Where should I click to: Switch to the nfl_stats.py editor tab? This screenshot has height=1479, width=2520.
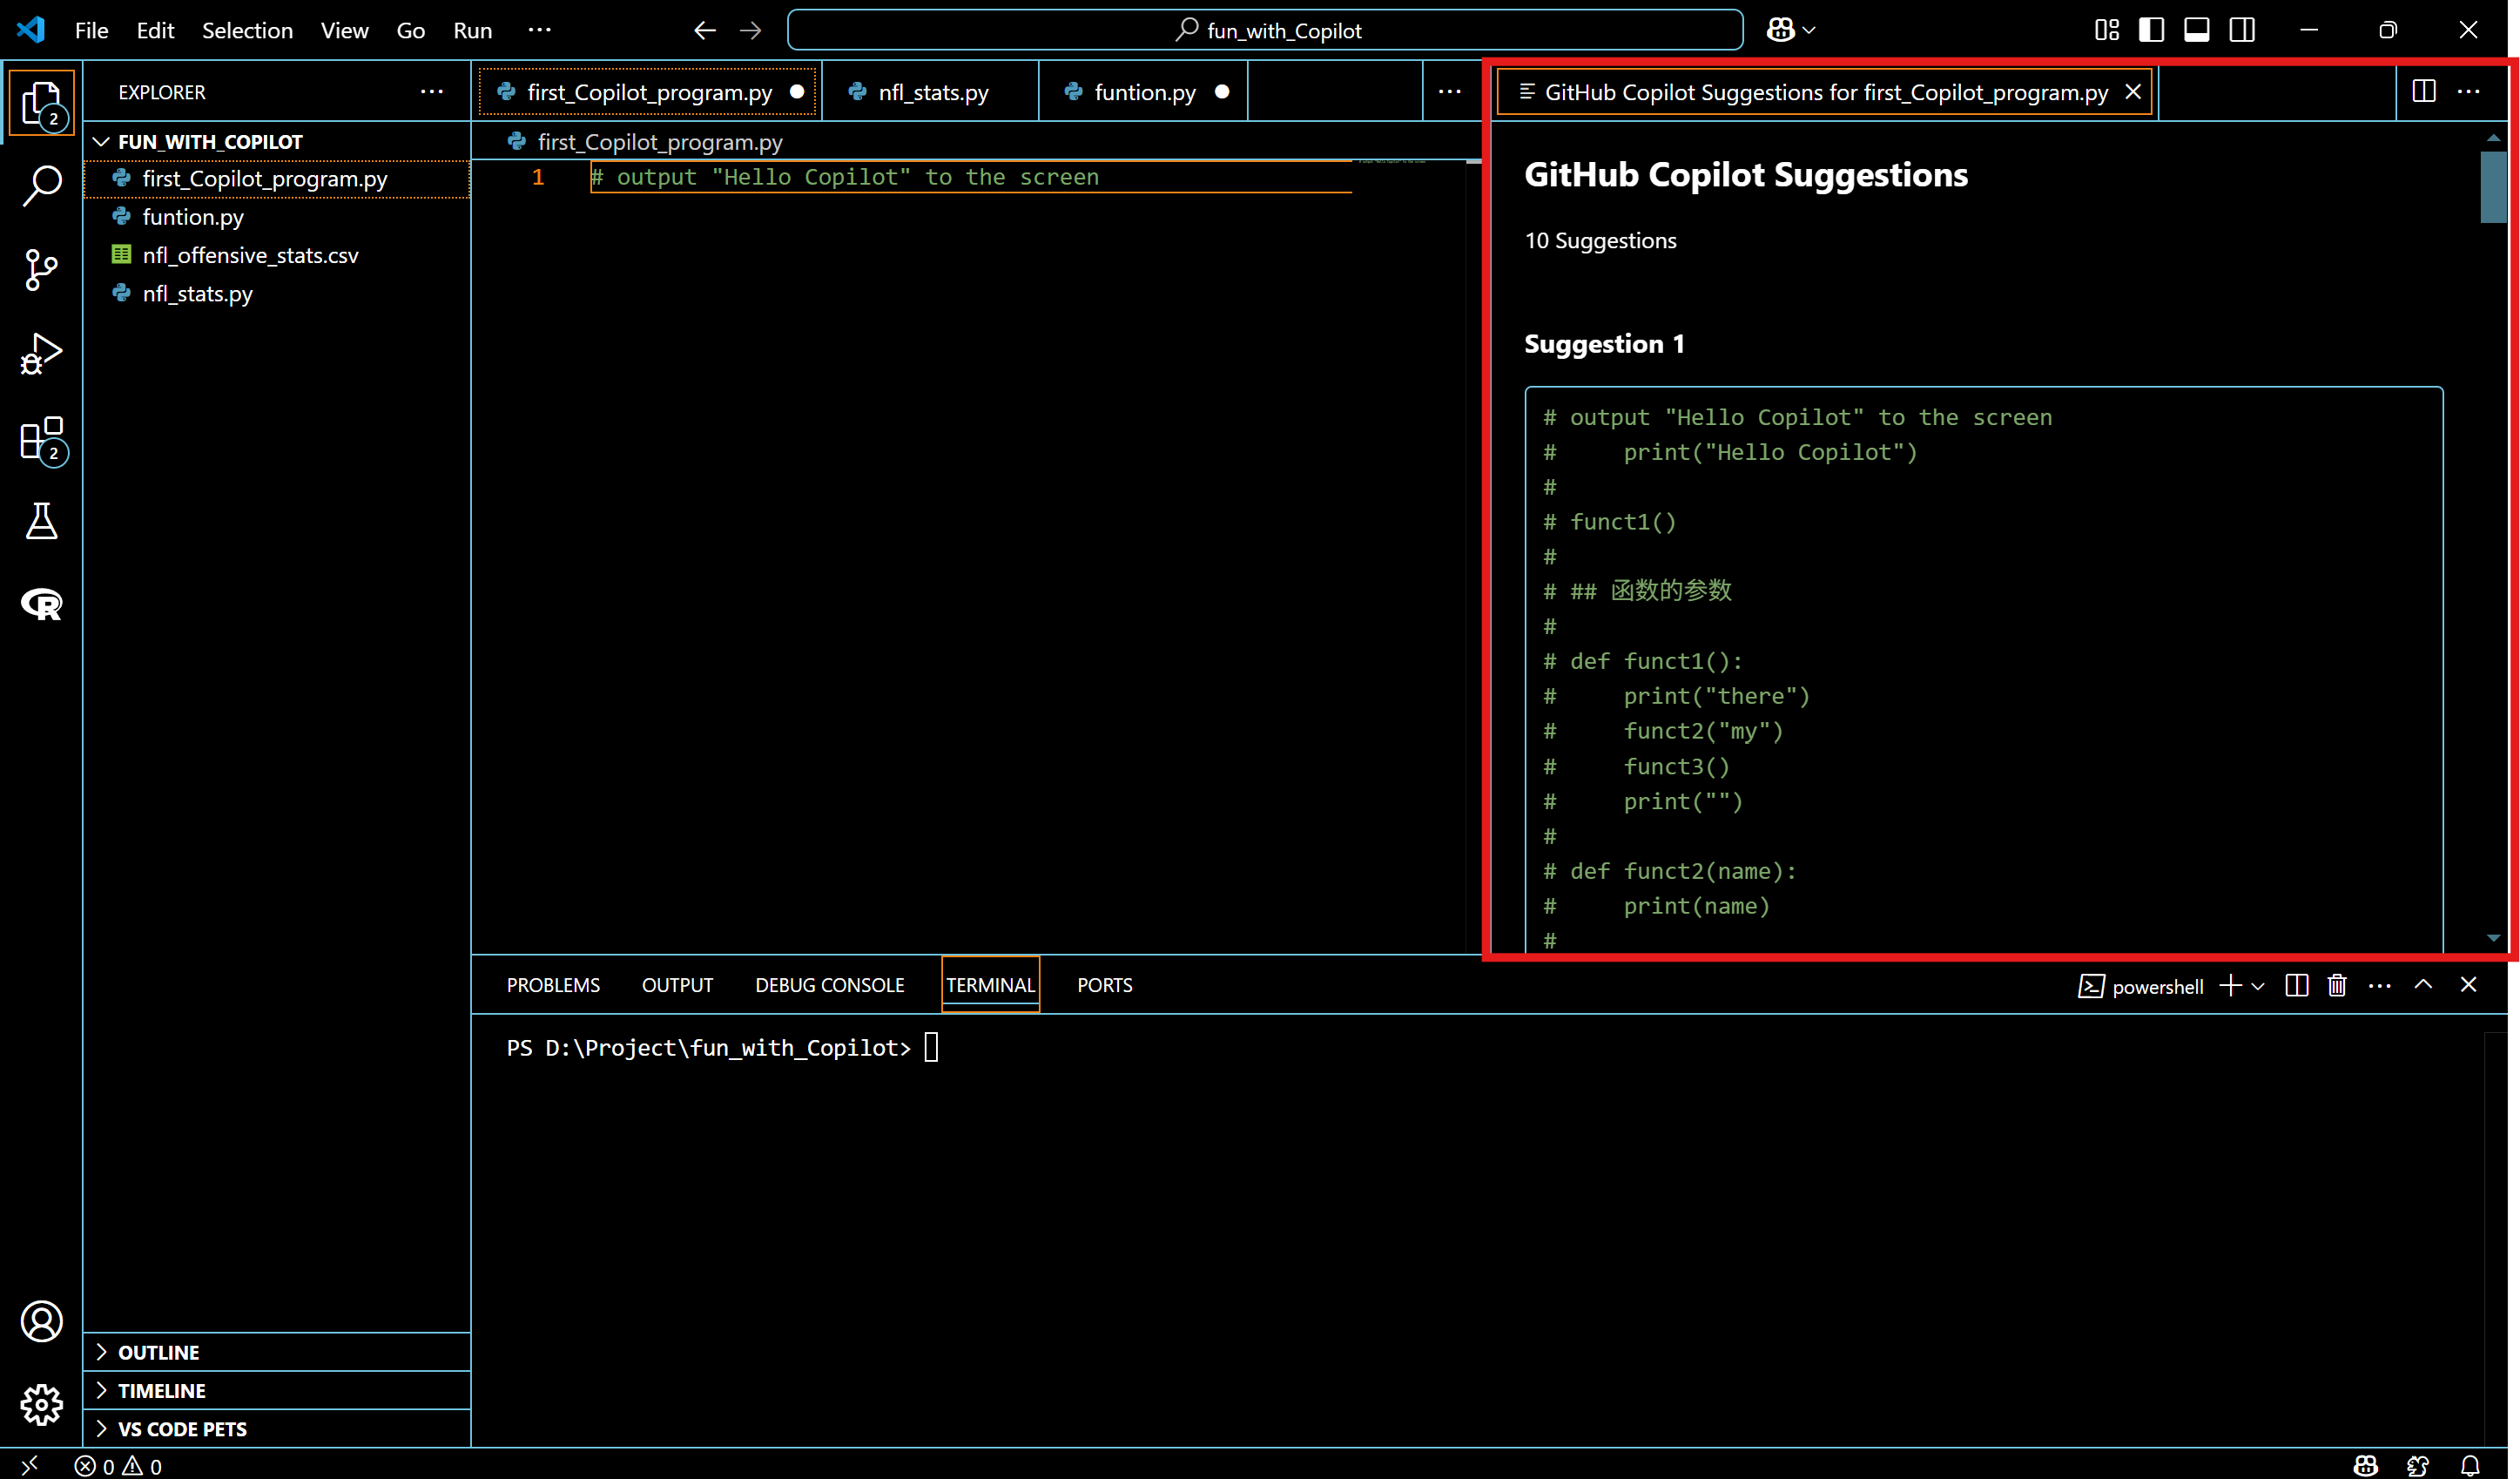click(x=931, y=92)
